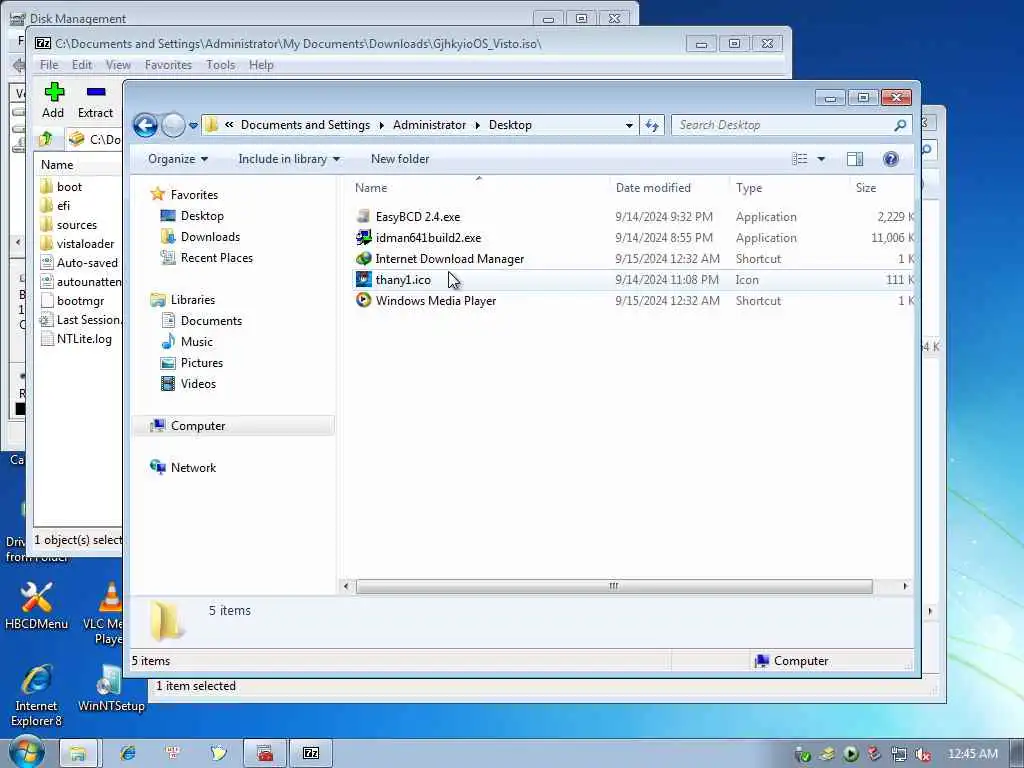Open the Help menu in 7-Zip
The width and height of the screenshot is (1024, 768).
[261, 65]
